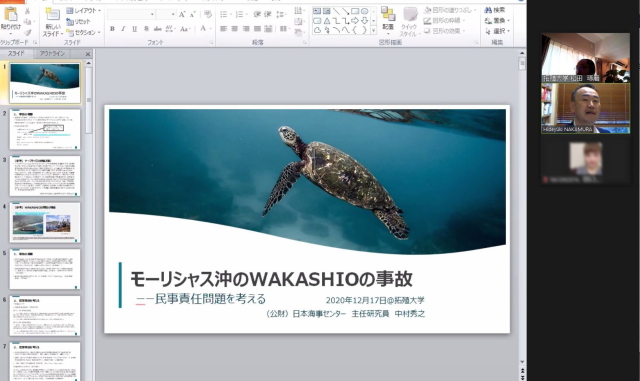Open the font name combo box
Viewport: 640px width, 381px height.
(x=131, y=15)
